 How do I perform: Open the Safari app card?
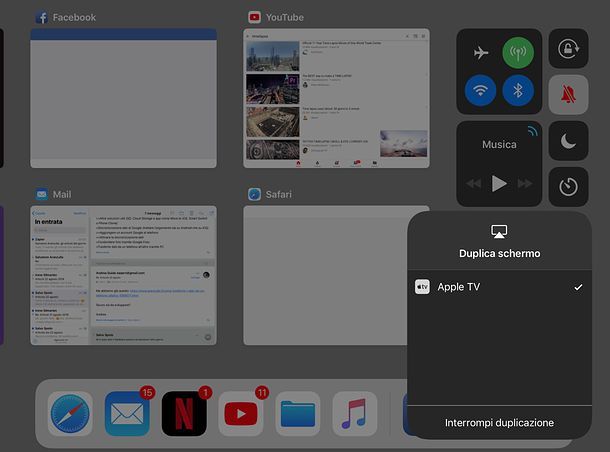point(325,275)
